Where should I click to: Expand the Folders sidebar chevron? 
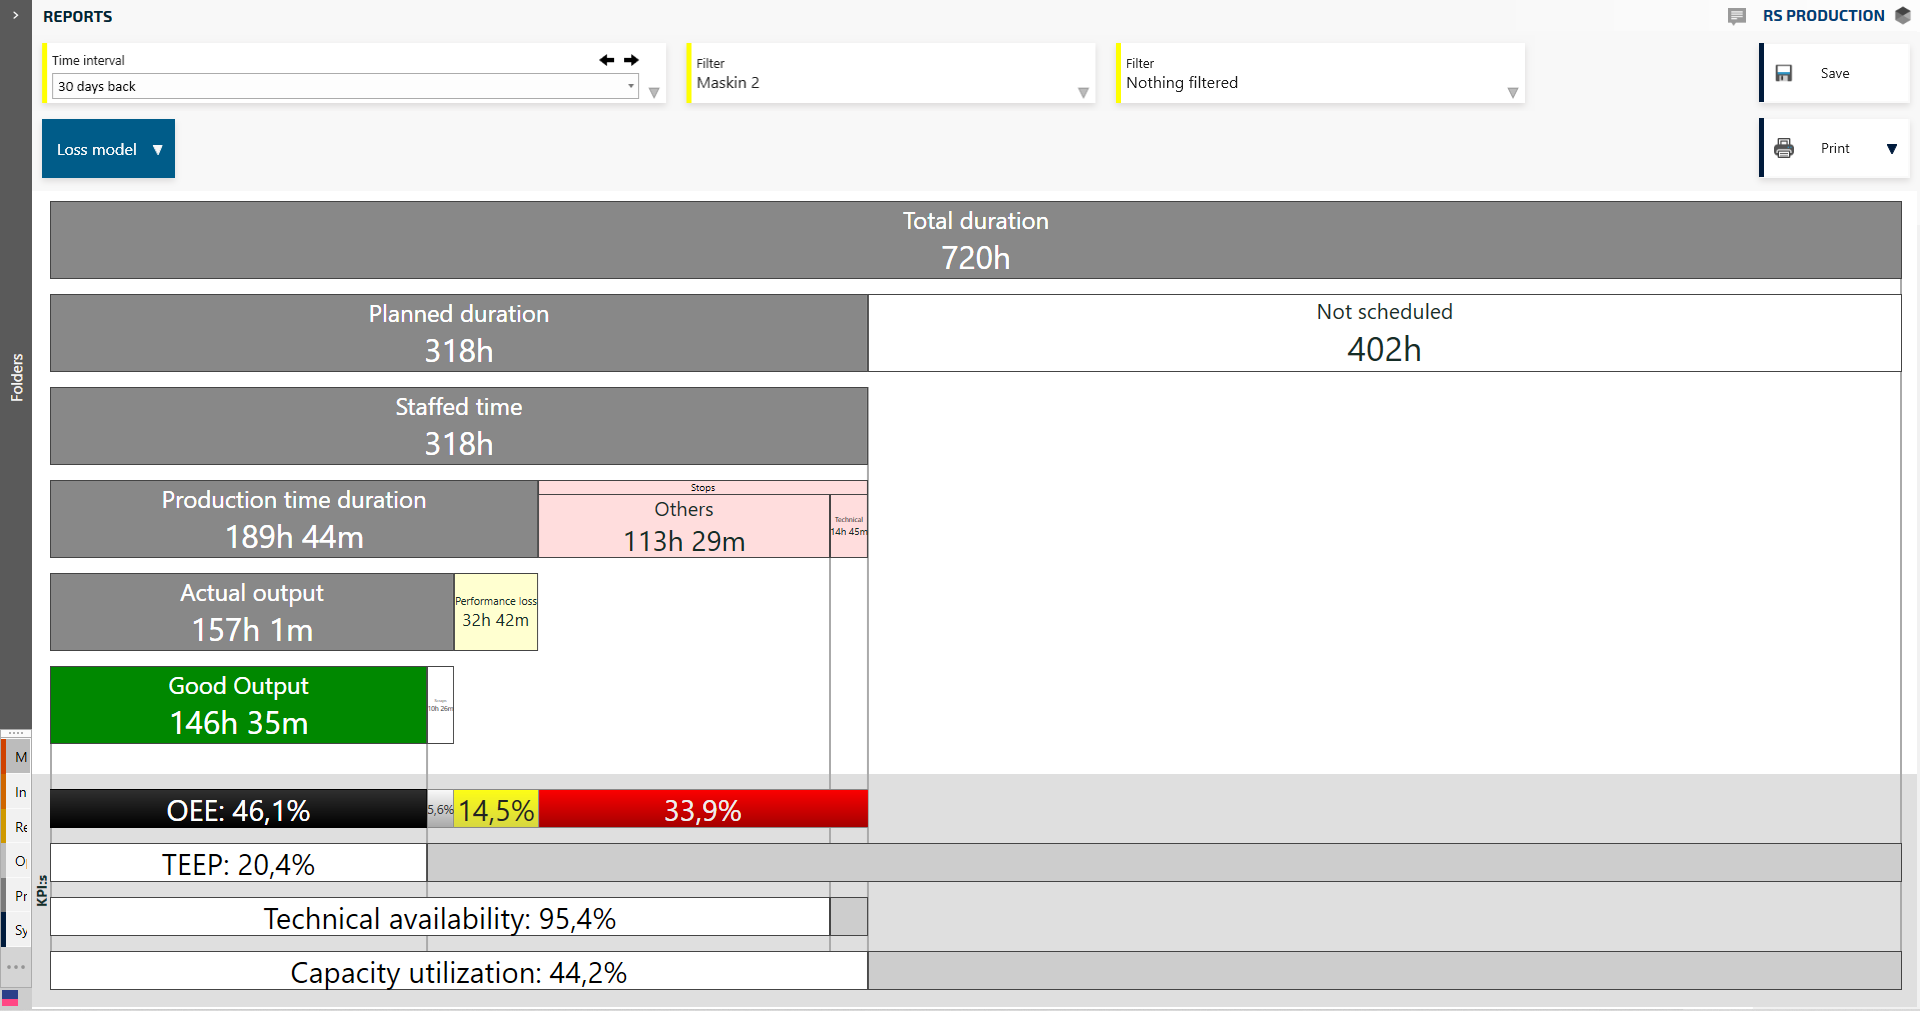point(15,15)
